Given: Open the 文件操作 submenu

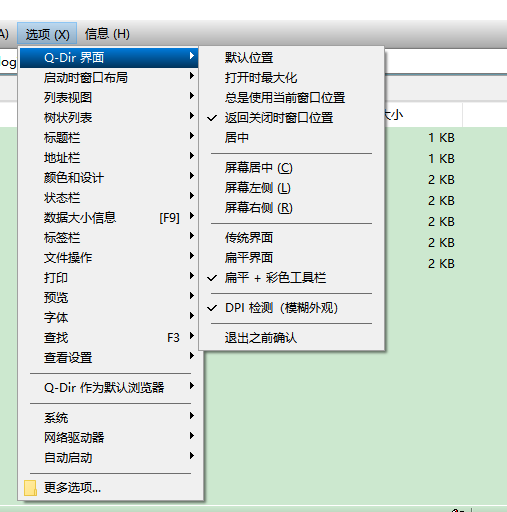Looking at the screenshot, I should 109,258.
